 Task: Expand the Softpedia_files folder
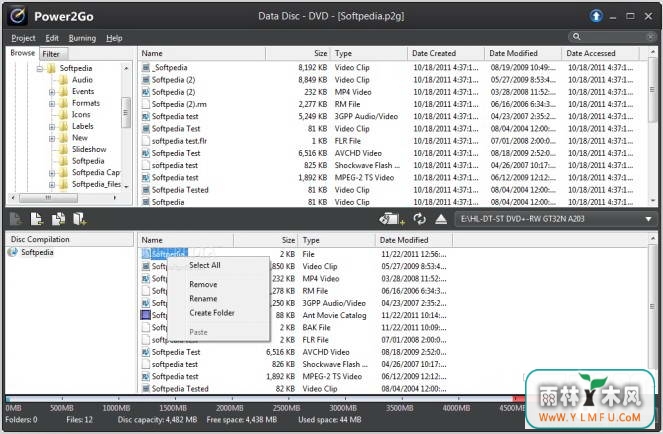[x=52, y=184]
